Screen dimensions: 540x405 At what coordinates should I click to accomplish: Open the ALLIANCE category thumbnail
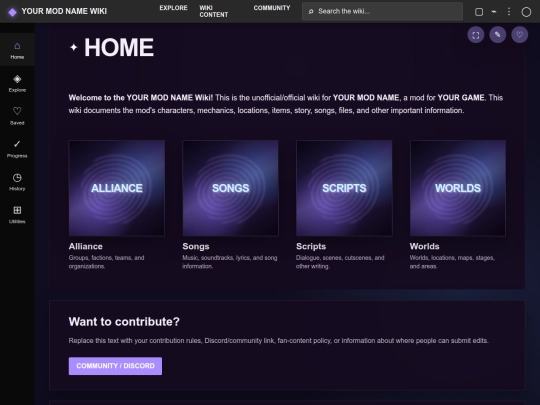(117, 188)
